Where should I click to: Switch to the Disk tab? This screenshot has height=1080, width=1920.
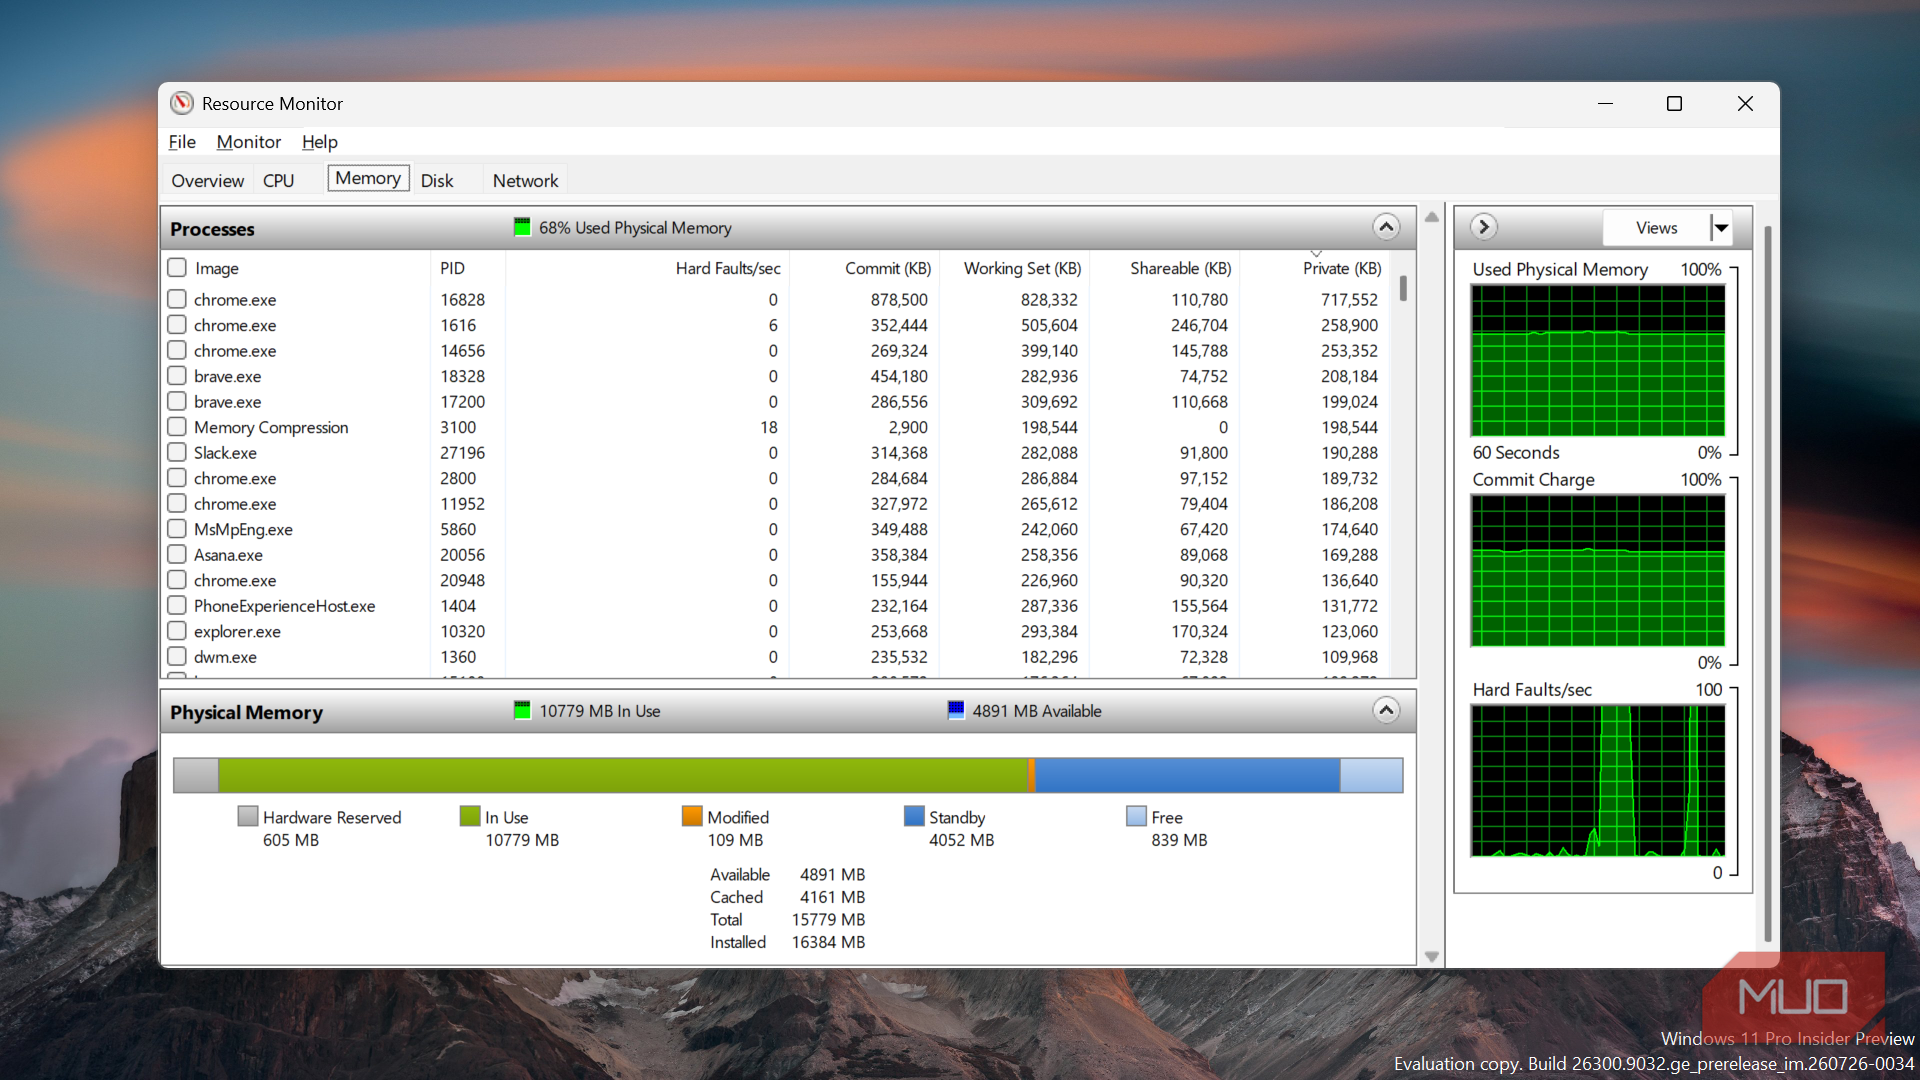pyautogui.click(x=437, y=181)
